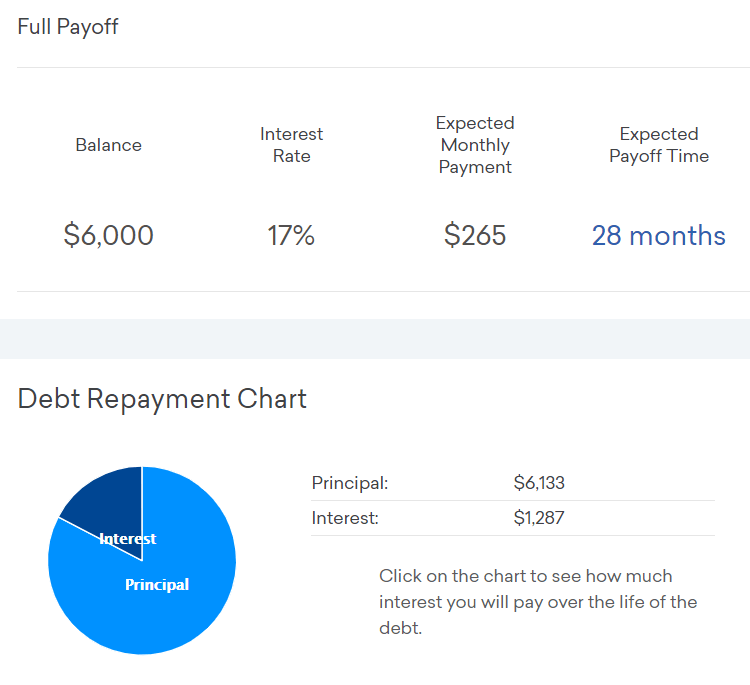Click the gray divider band above the chart section
This screenshot has height=685, width=750.
click(375, 338)
